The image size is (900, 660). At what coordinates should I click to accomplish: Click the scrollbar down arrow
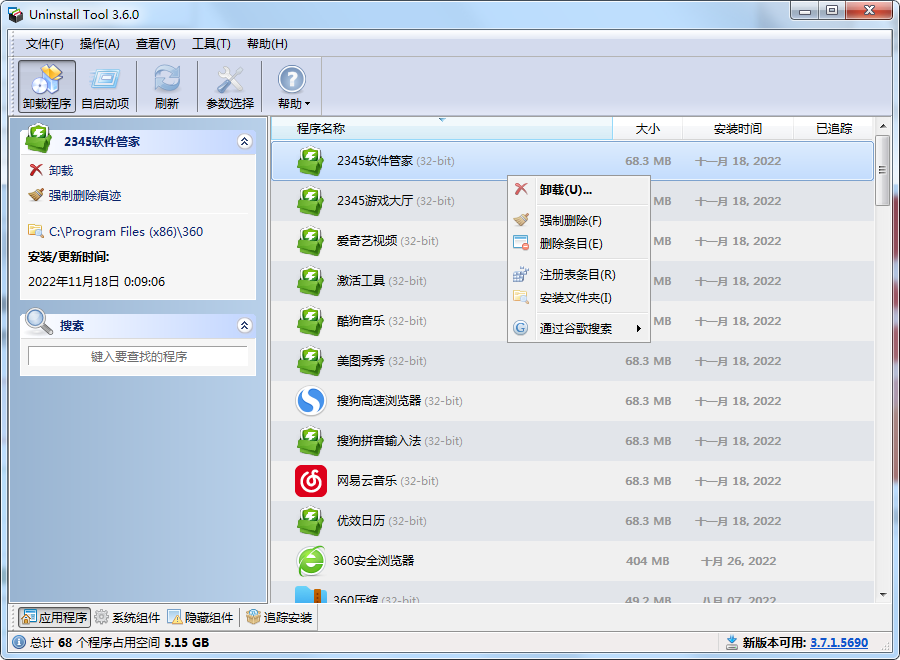click(883, 595)
